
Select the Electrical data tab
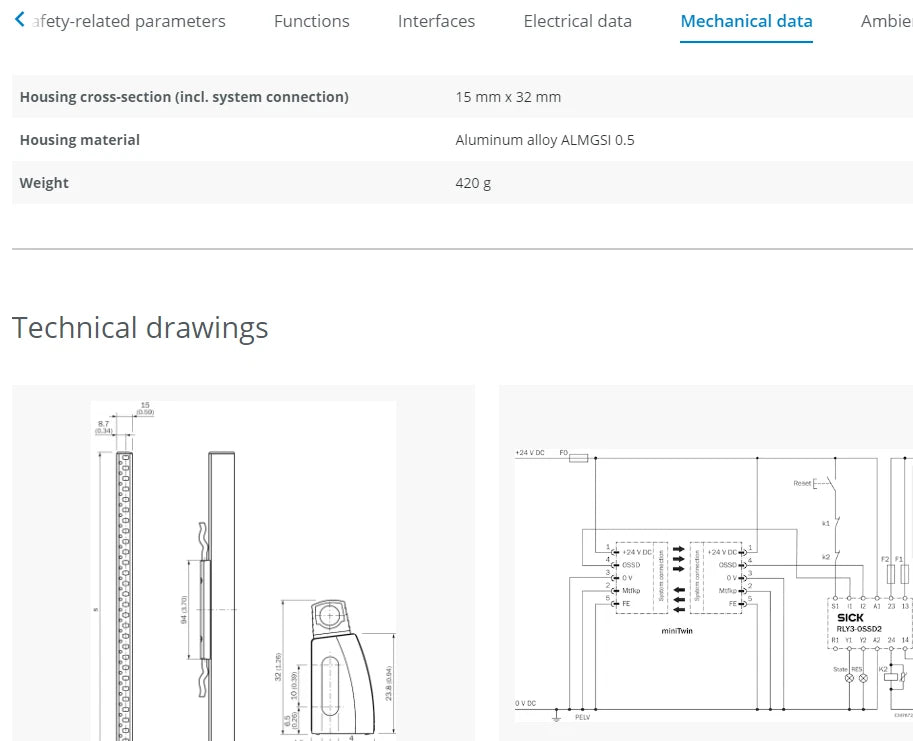[x=577, y=21]
